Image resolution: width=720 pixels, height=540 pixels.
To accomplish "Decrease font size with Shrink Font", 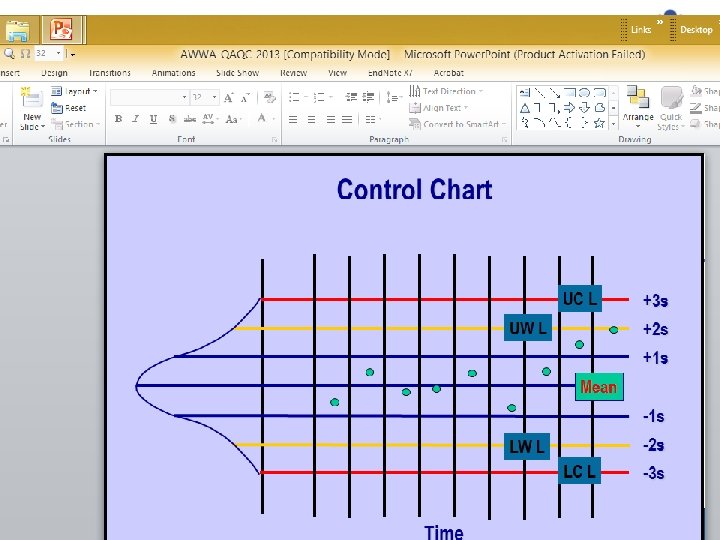I will click(x=246, y=97).
